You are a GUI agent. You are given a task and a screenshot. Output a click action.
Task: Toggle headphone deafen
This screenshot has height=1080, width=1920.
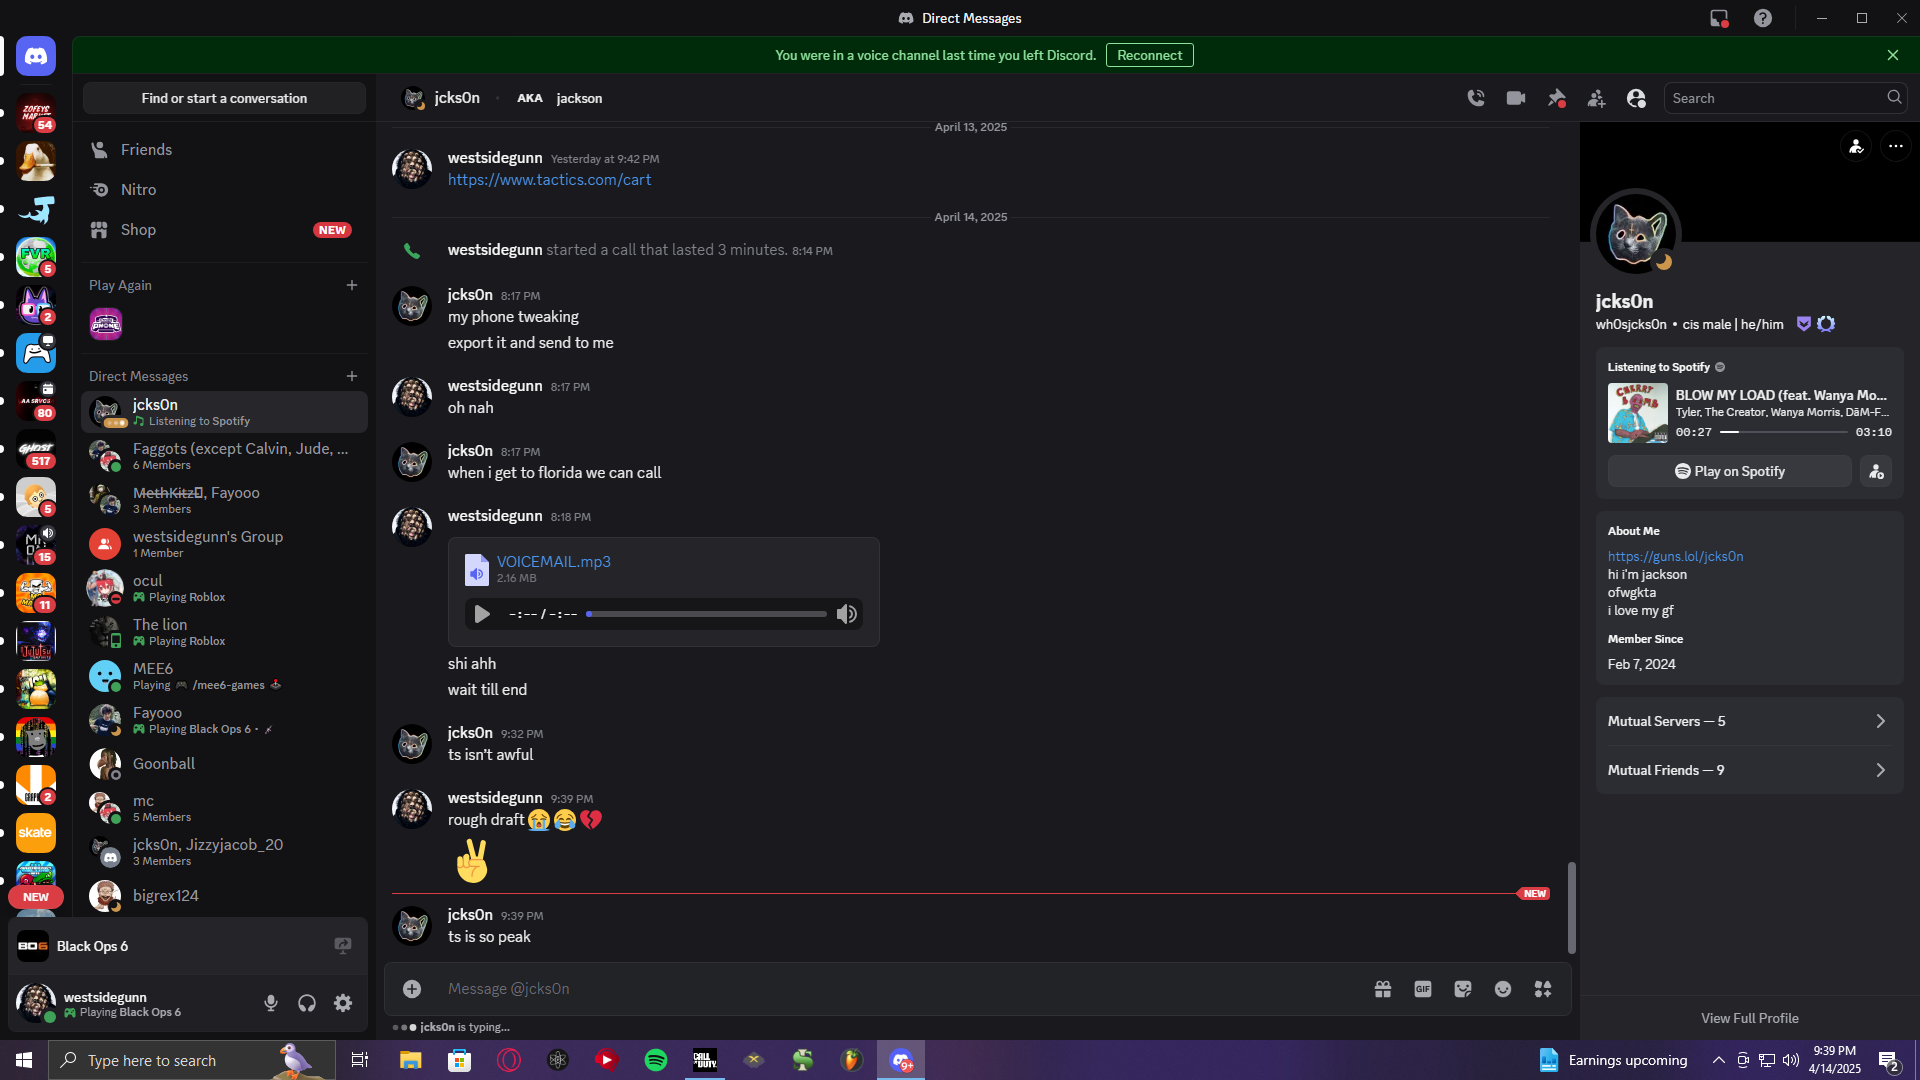[307, 1003]
